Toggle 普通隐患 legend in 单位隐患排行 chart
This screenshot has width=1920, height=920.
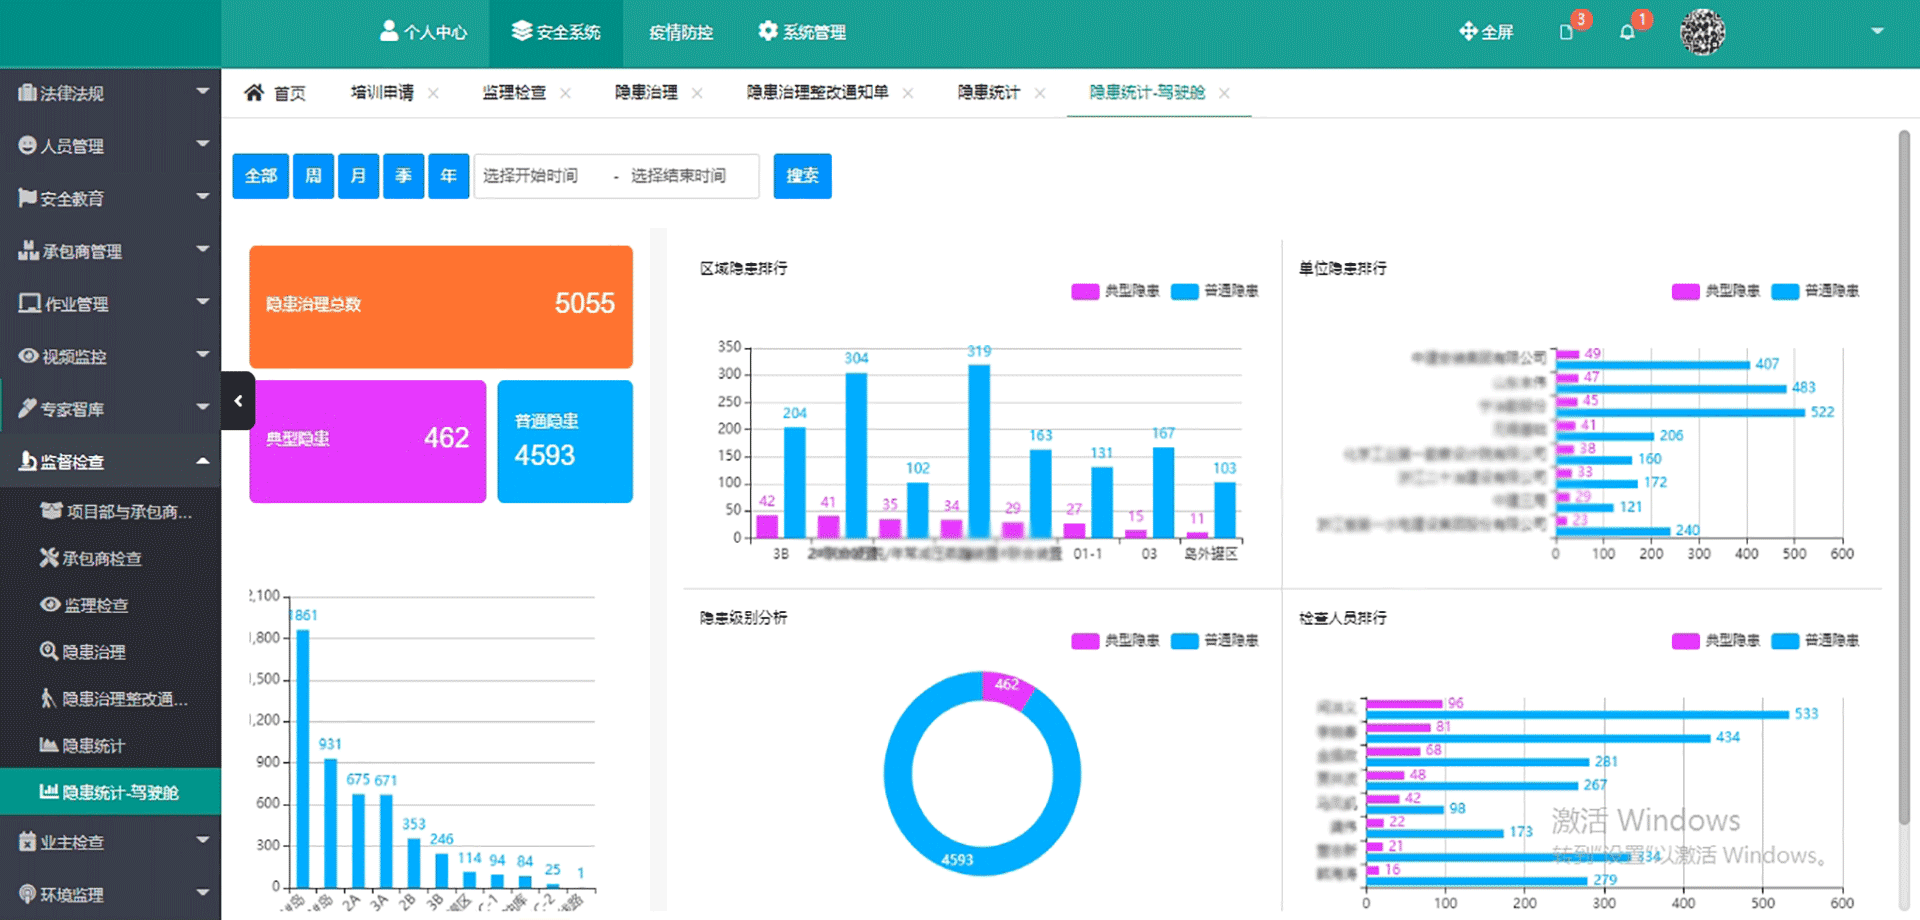pyautogui.click(x=1815, y=291)
